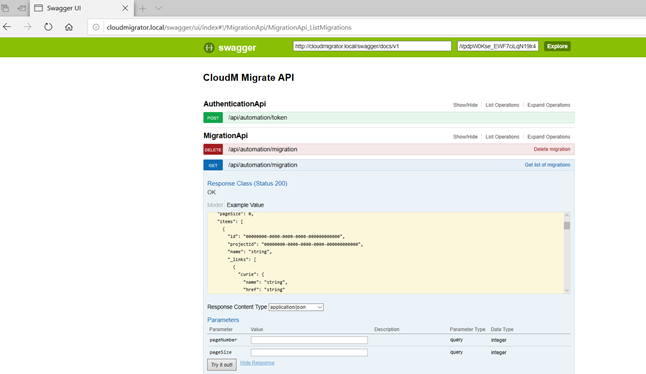Switch to the Example Value tab
This screenshot has height=374, width=646.
tap(245, 205)
